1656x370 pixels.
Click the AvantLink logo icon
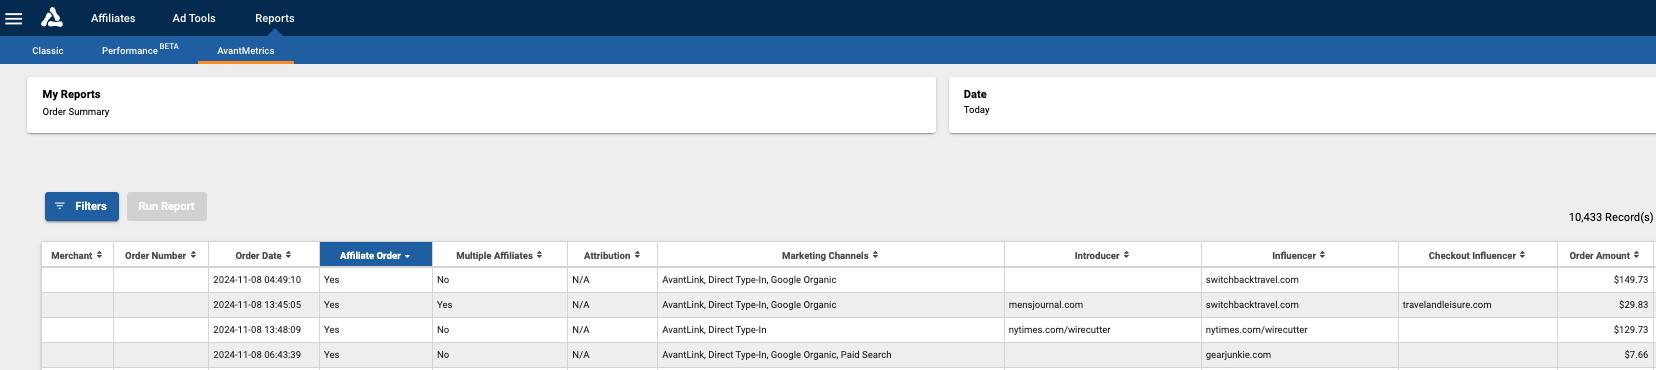52,17
